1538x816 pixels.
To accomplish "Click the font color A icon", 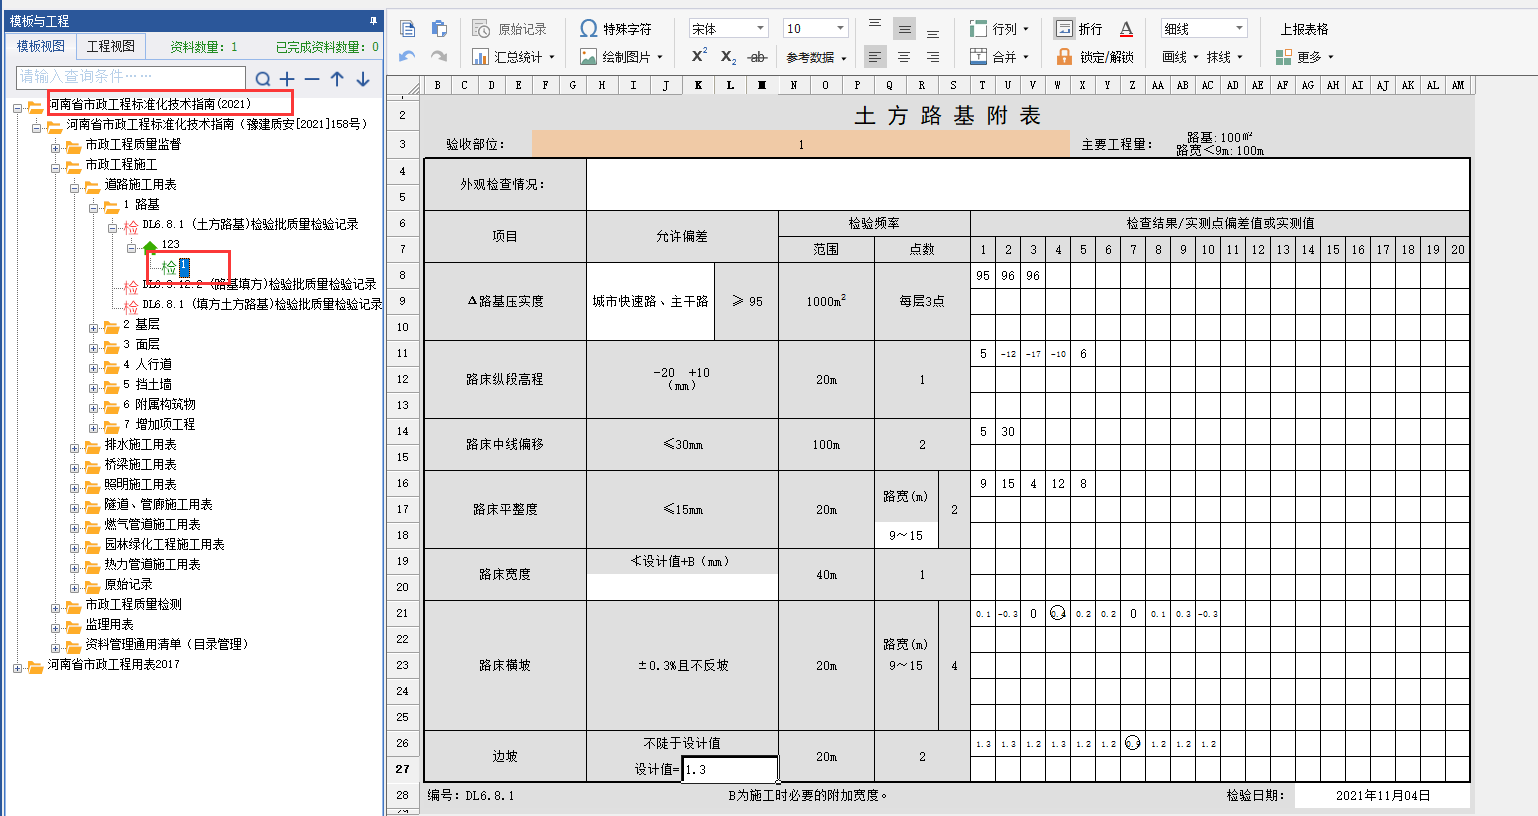I will [x=1126, y=29].
